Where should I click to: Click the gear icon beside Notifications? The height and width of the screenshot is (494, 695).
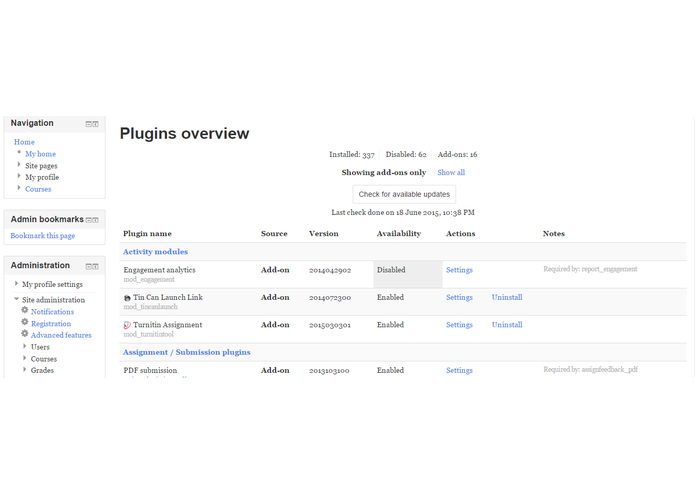click(x=25, y=310)
